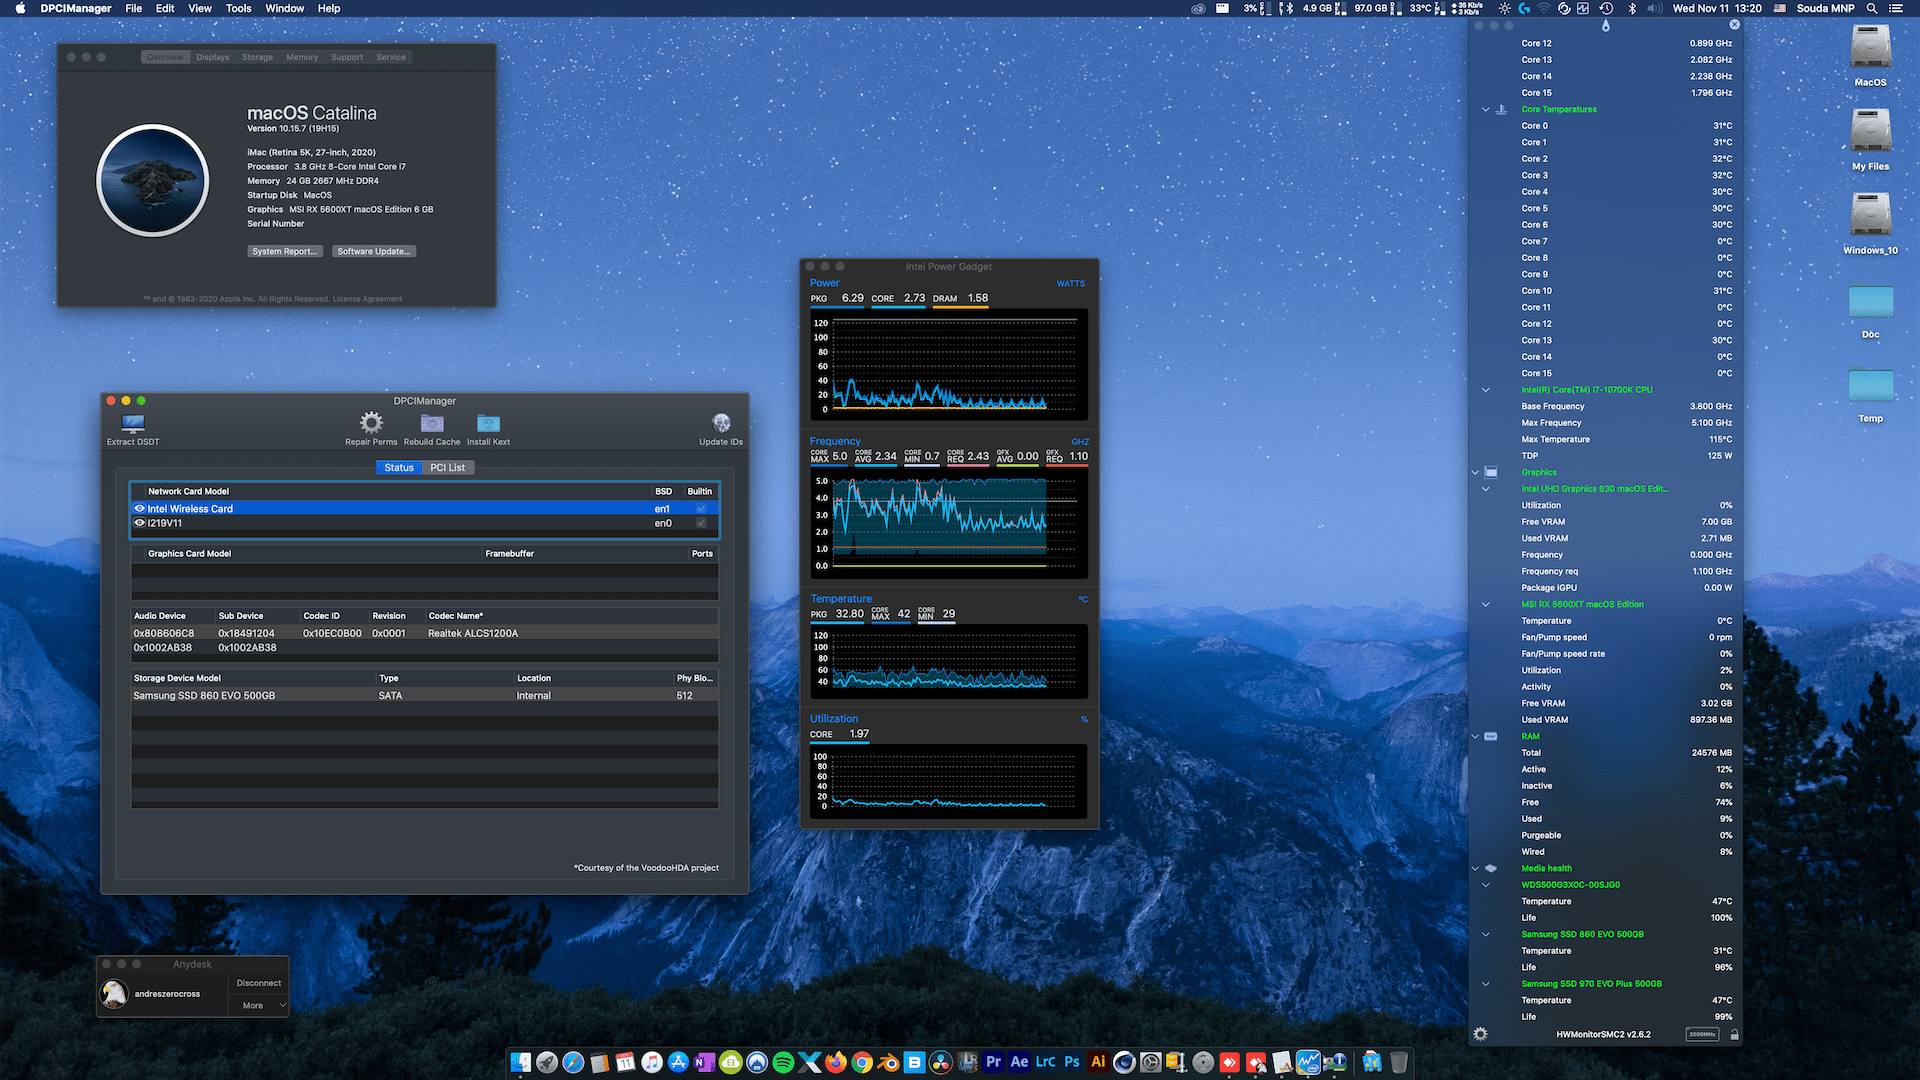Collapse the RAM section in HWMonitor
Viewport: 1920px width, 1080px height.
[1476, 736]
